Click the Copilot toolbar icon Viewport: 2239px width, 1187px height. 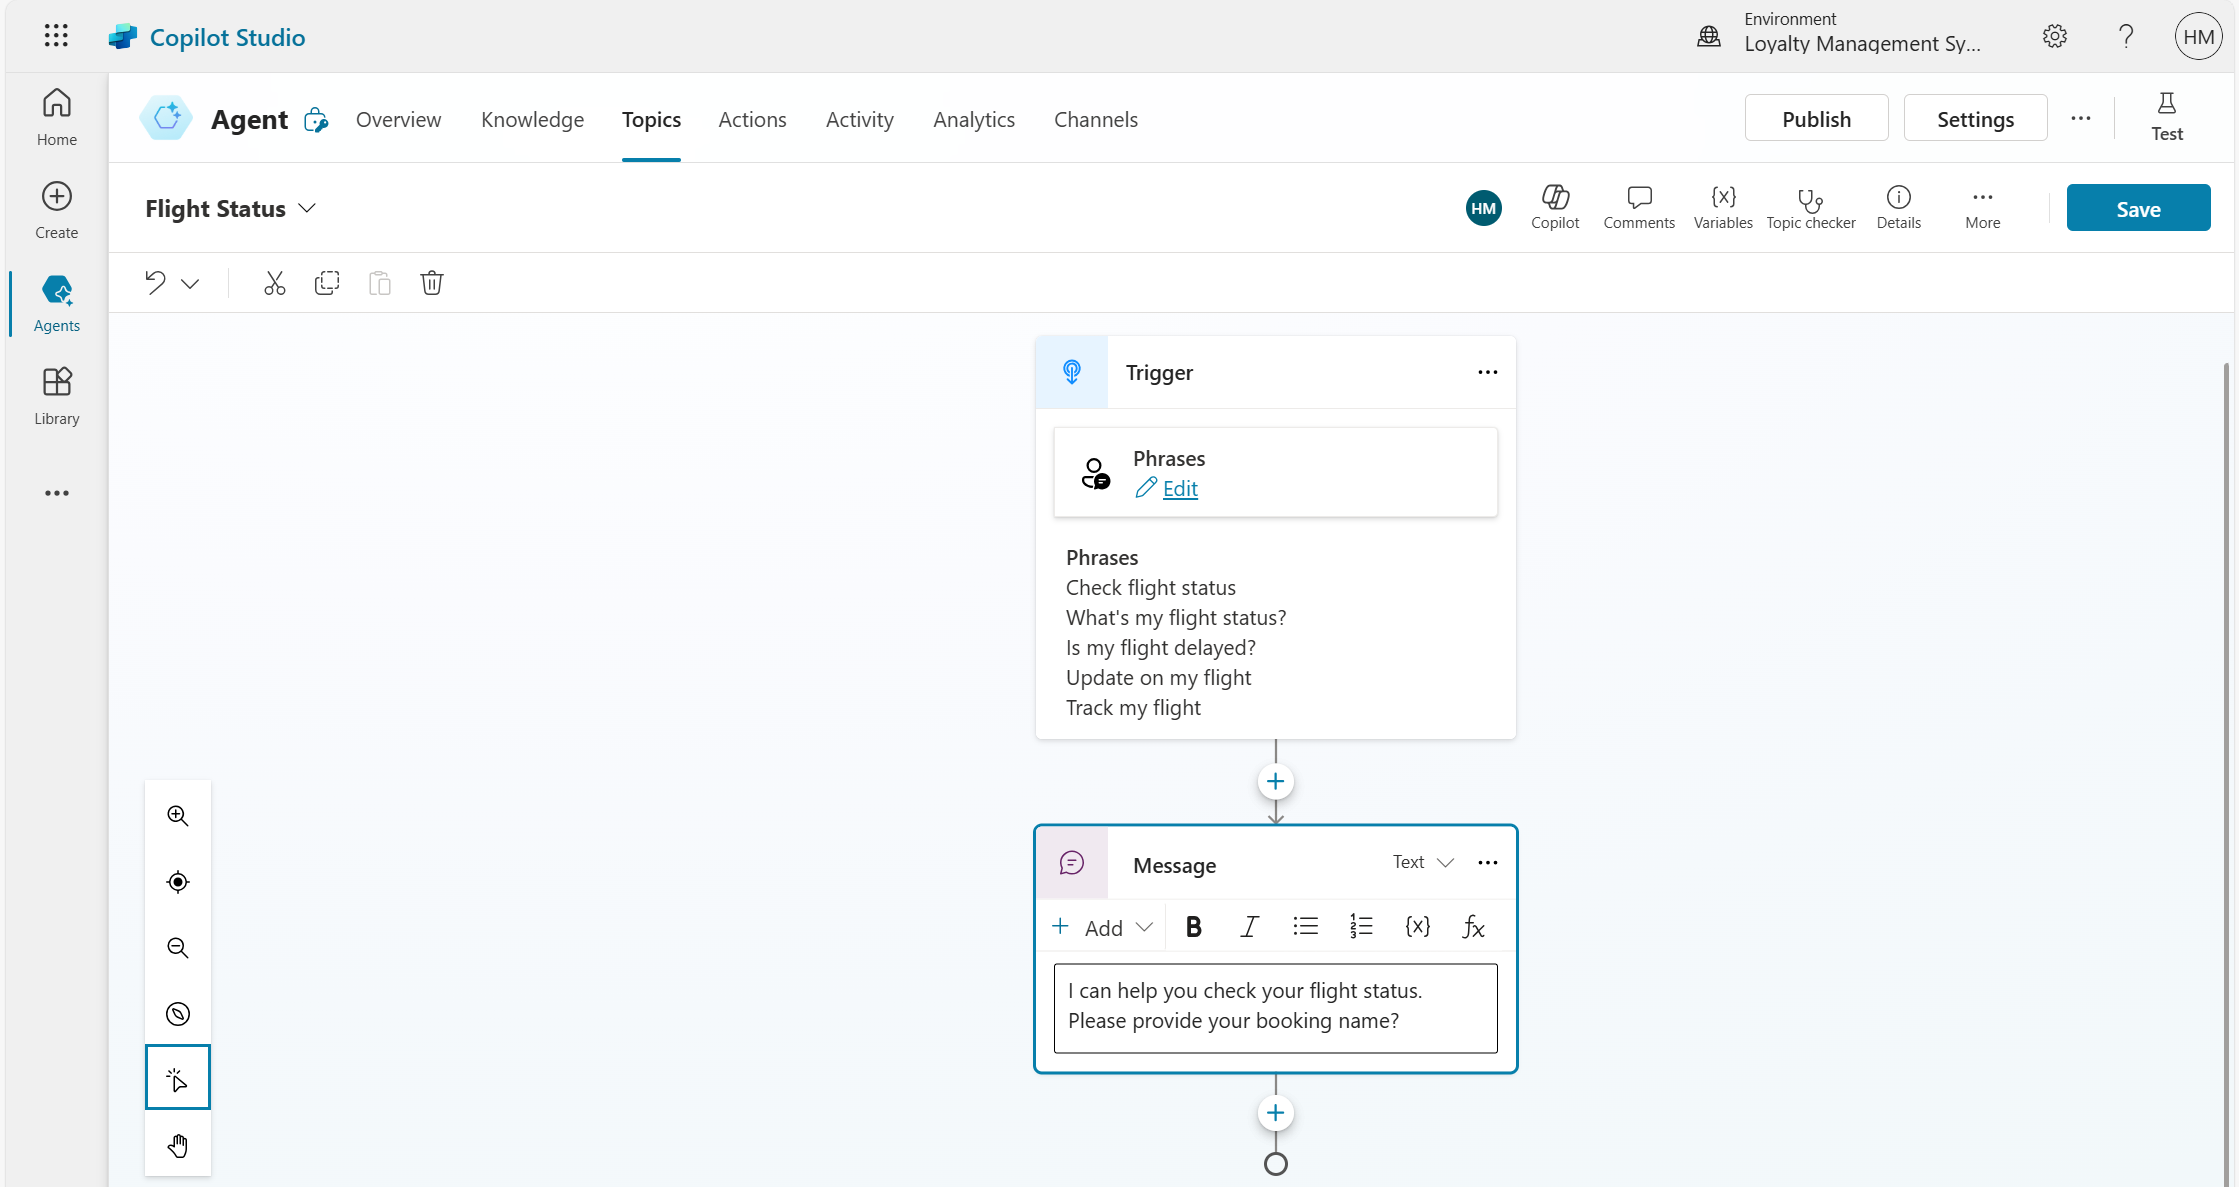coord(1554,207)
